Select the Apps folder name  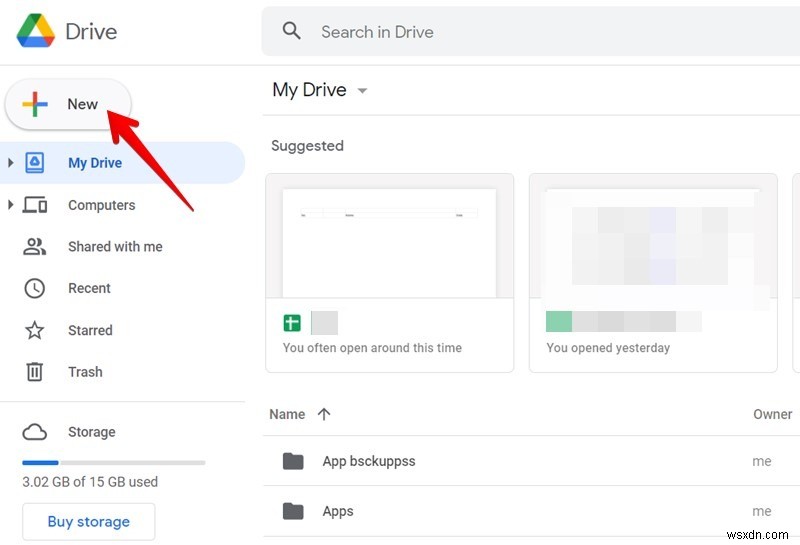point(338,511)
